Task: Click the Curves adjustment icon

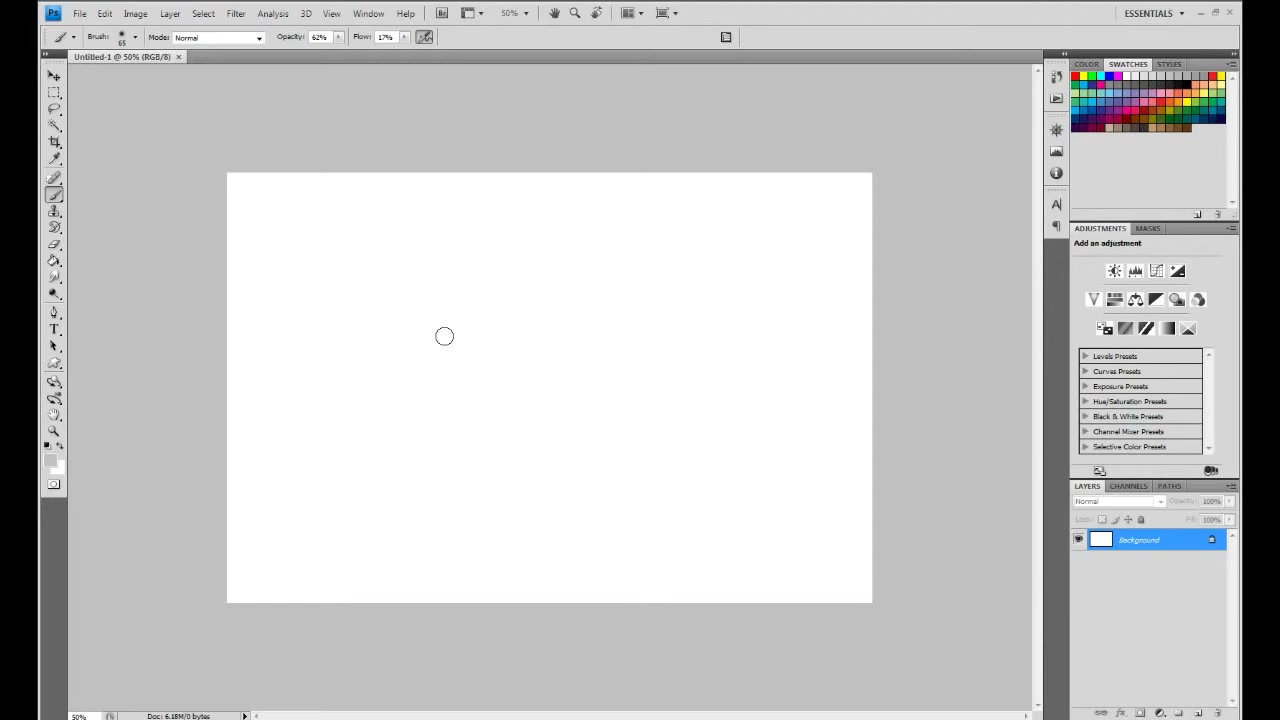Action: click(1156, 271)
